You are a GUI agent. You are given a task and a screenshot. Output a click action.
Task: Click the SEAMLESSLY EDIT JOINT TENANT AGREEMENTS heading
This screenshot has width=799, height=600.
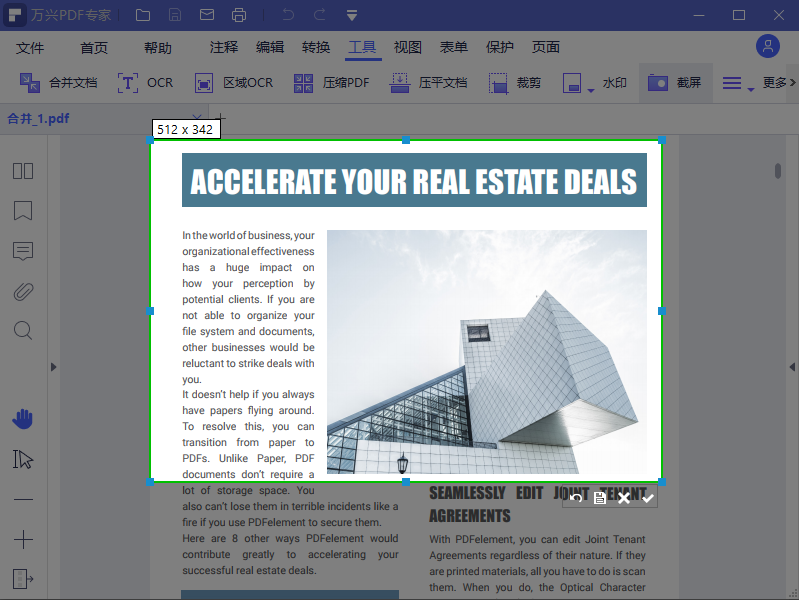pos(538,504)
